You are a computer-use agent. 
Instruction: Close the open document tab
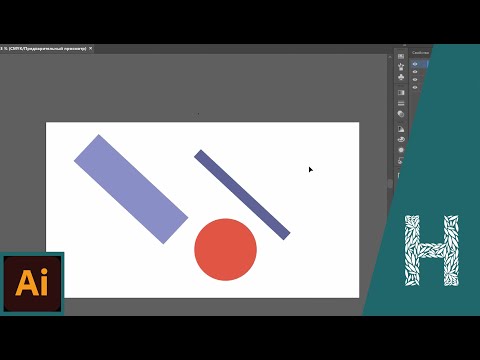[90, 49]
